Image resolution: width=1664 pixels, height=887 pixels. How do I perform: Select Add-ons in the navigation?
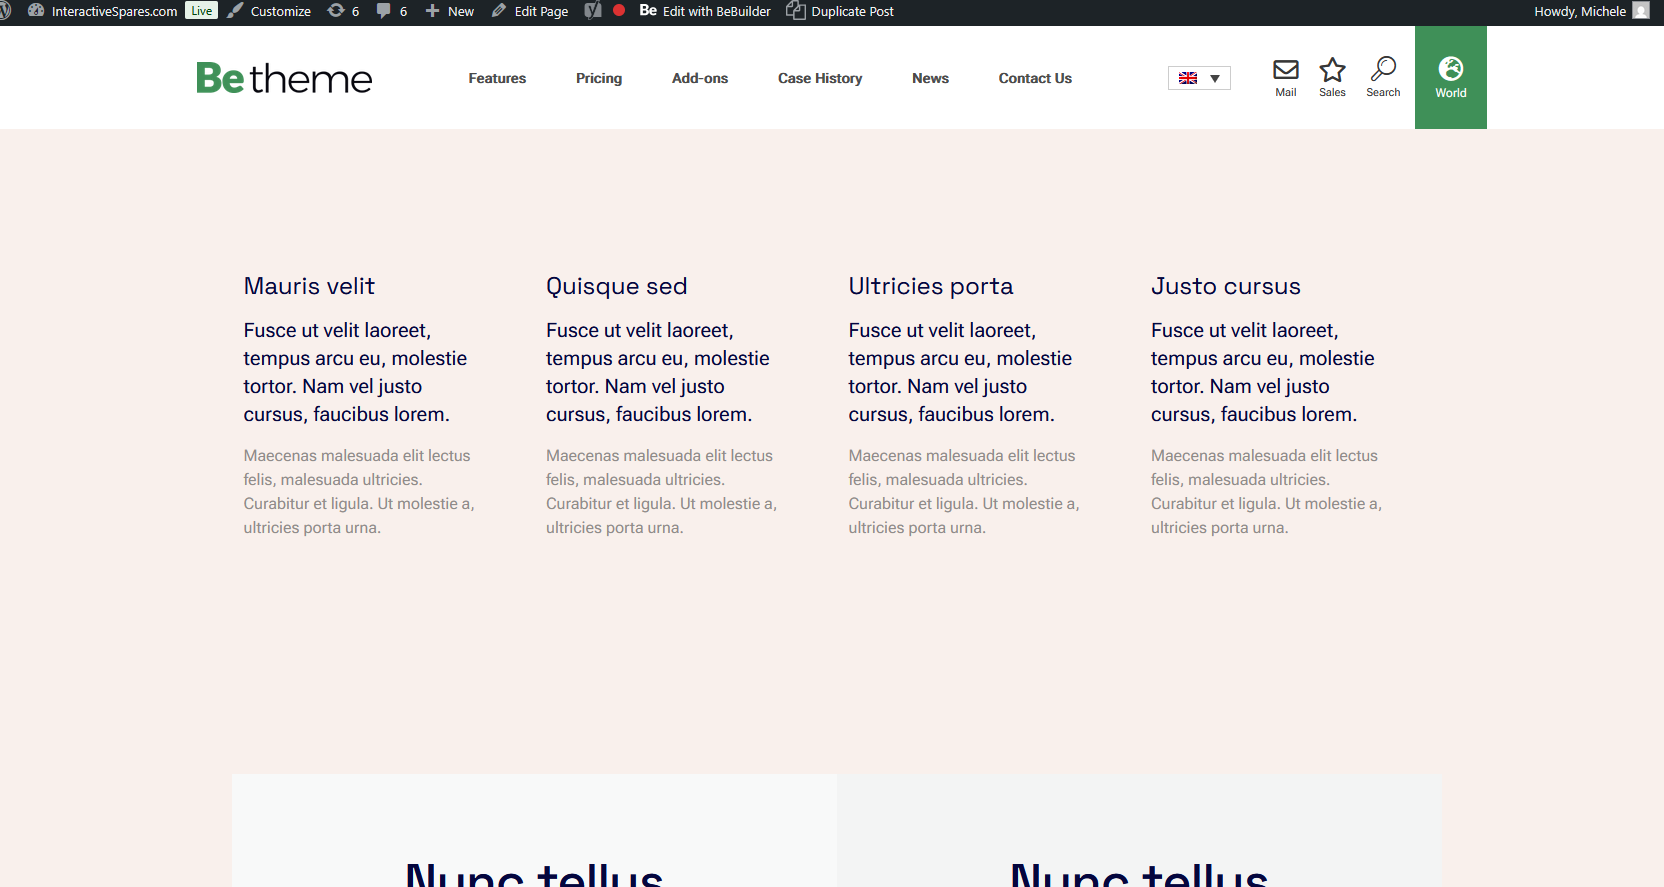tap(700, 78)
